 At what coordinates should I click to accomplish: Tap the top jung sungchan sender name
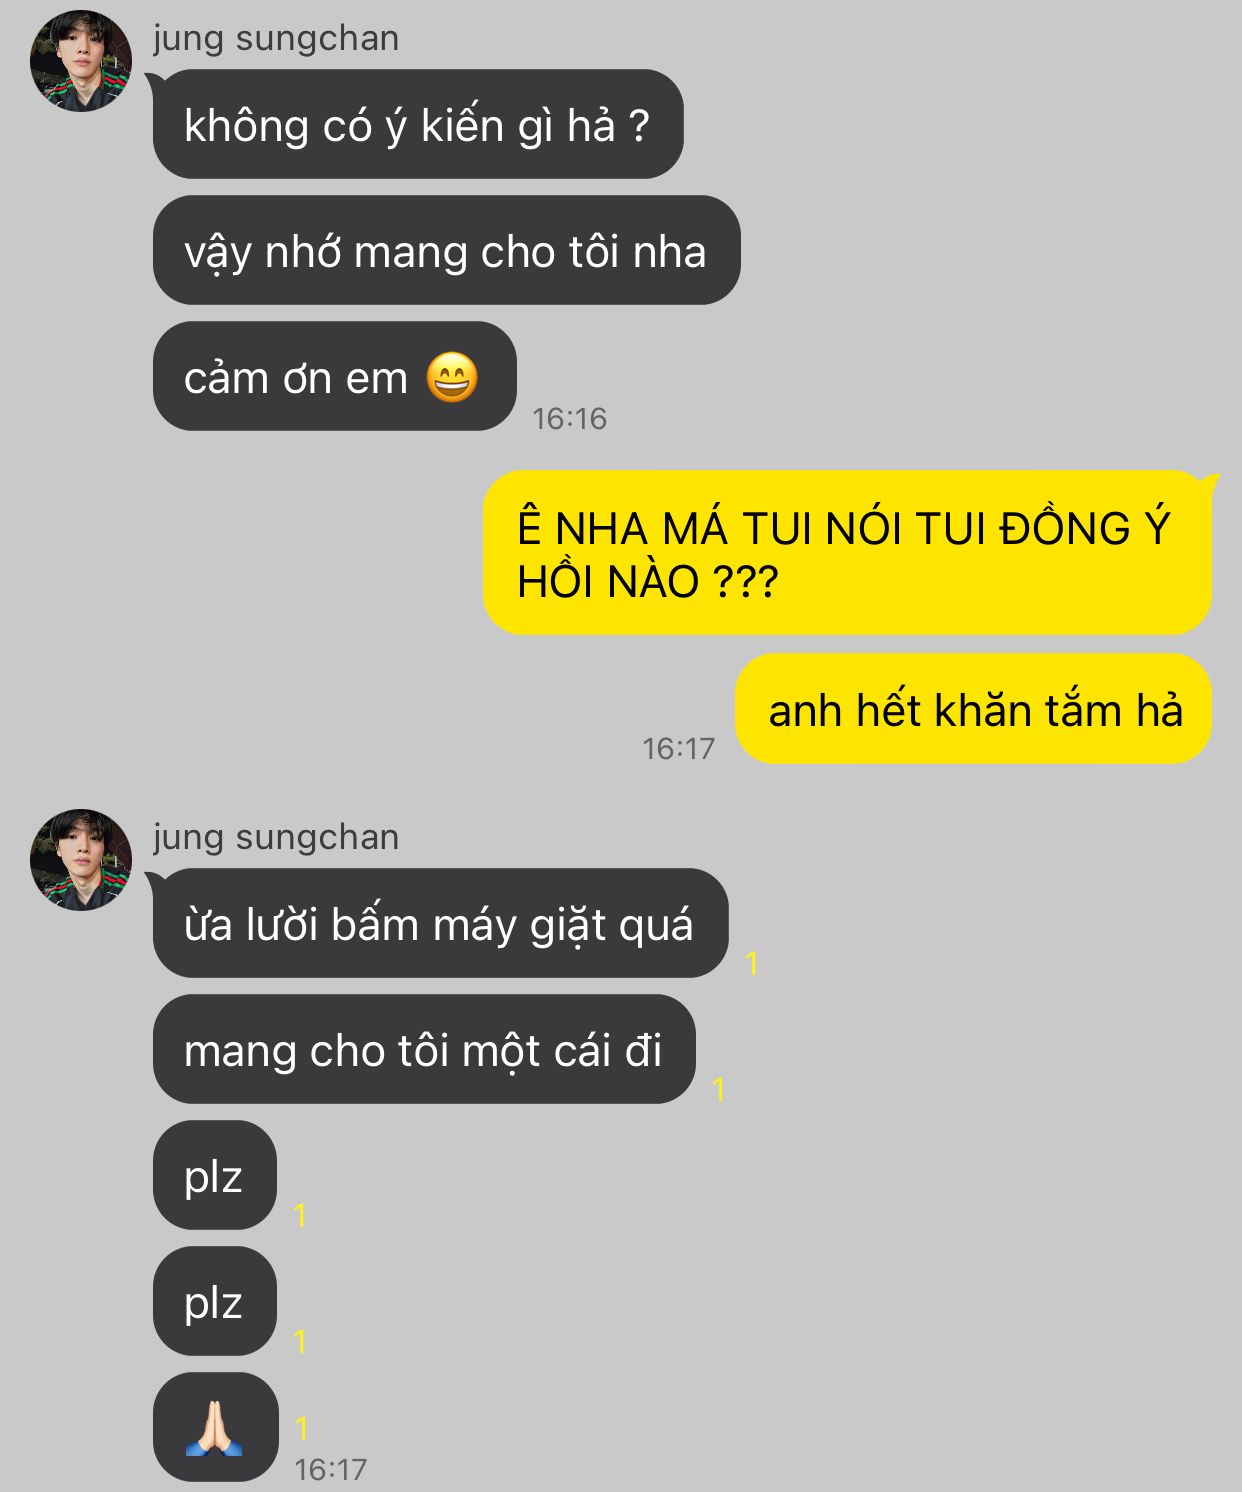pyautogui.click(x=276, y=38)
